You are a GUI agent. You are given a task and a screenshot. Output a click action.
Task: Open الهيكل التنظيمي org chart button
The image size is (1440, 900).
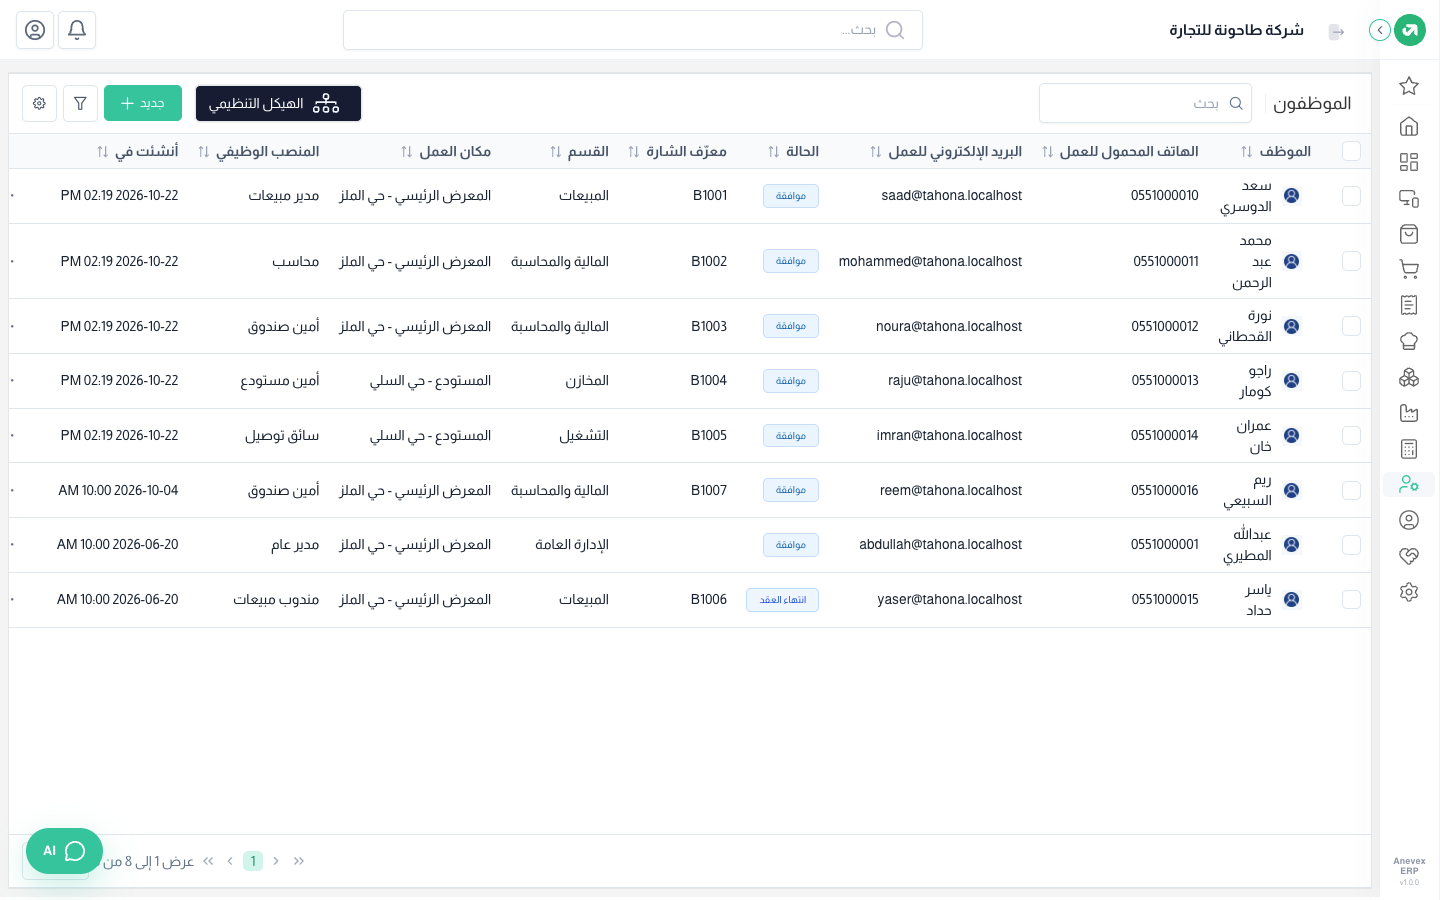(278, 103)
